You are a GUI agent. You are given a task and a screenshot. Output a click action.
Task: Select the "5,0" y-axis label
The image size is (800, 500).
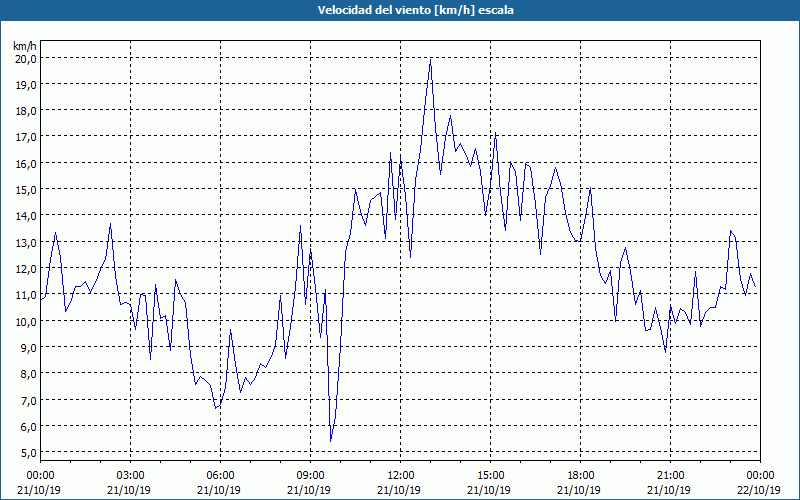coord(28,453)
